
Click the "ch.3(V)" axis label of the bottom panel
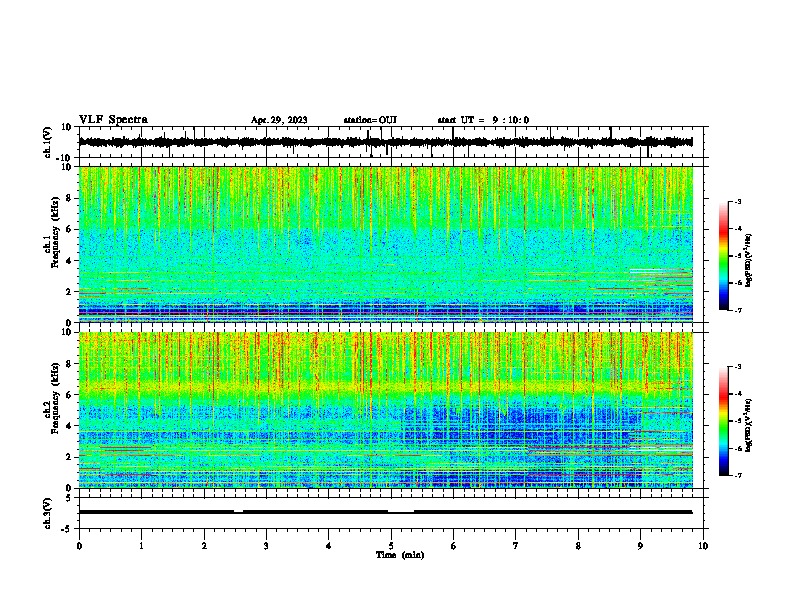48,513
